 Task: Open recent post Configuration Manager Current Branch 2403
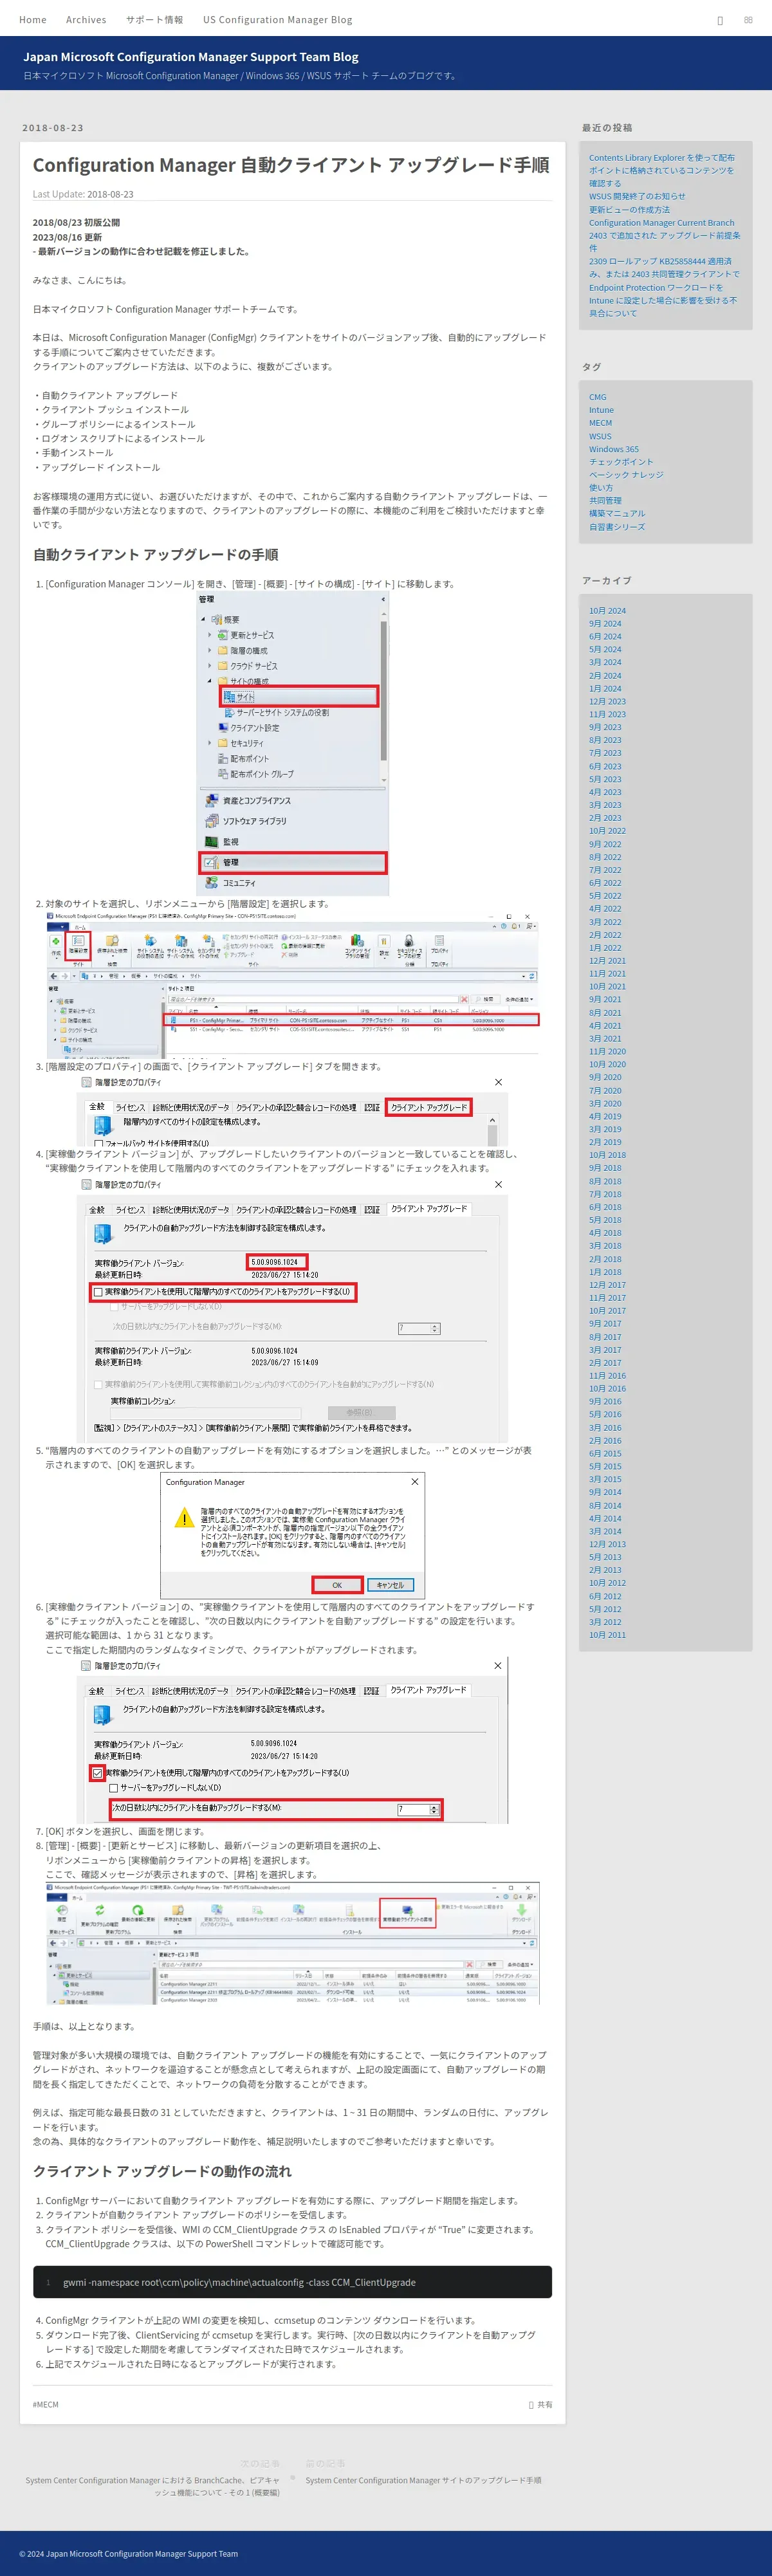pos(665,235)
